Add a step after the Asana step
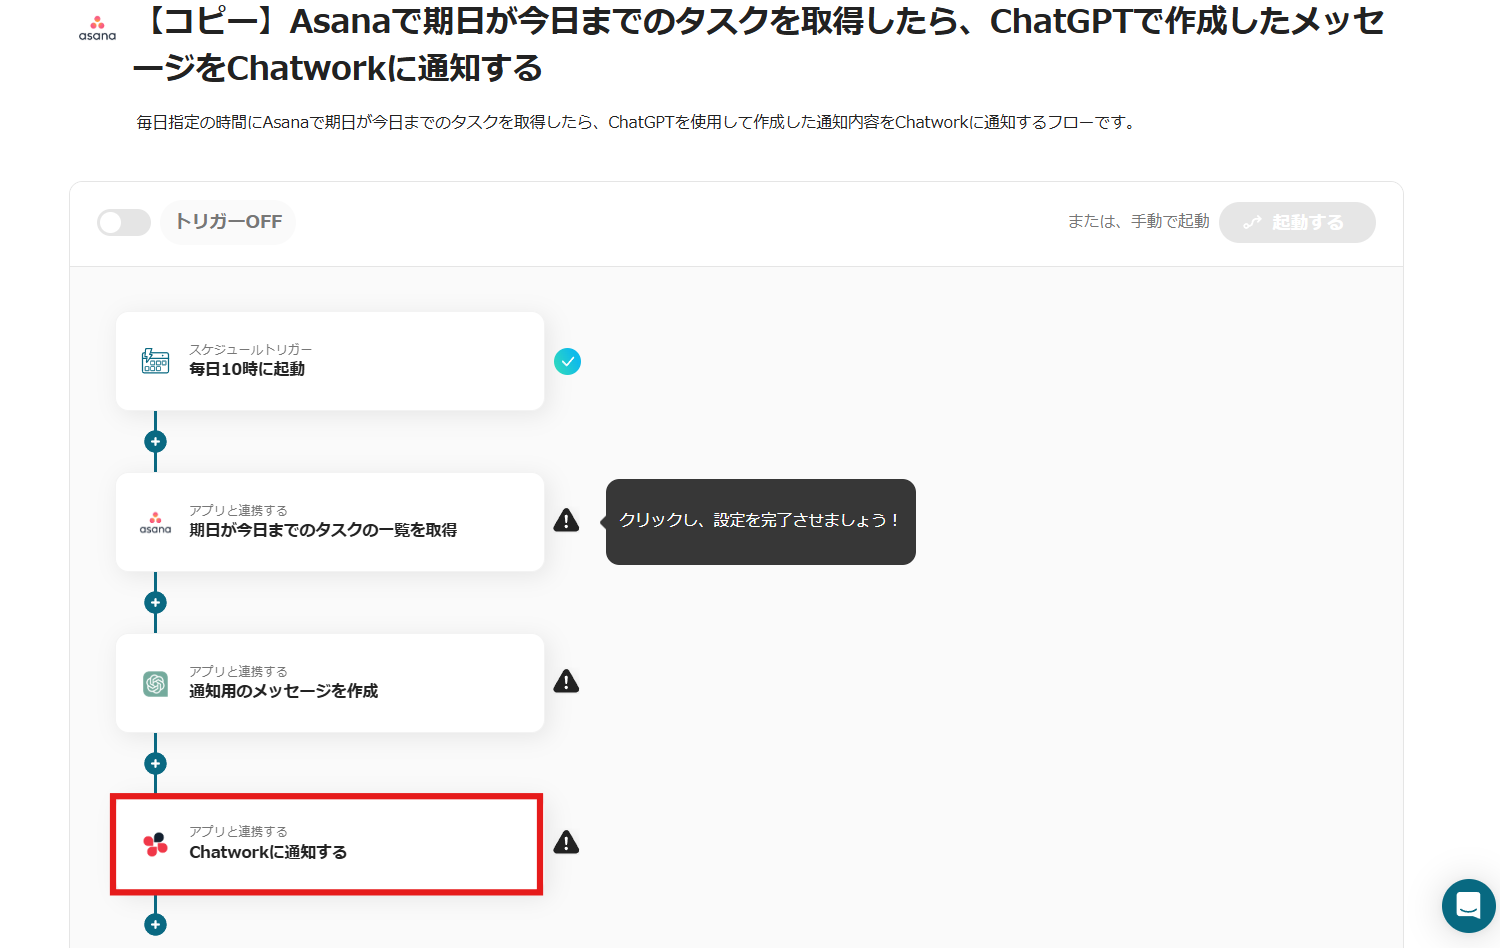 (x=155, y=602)
